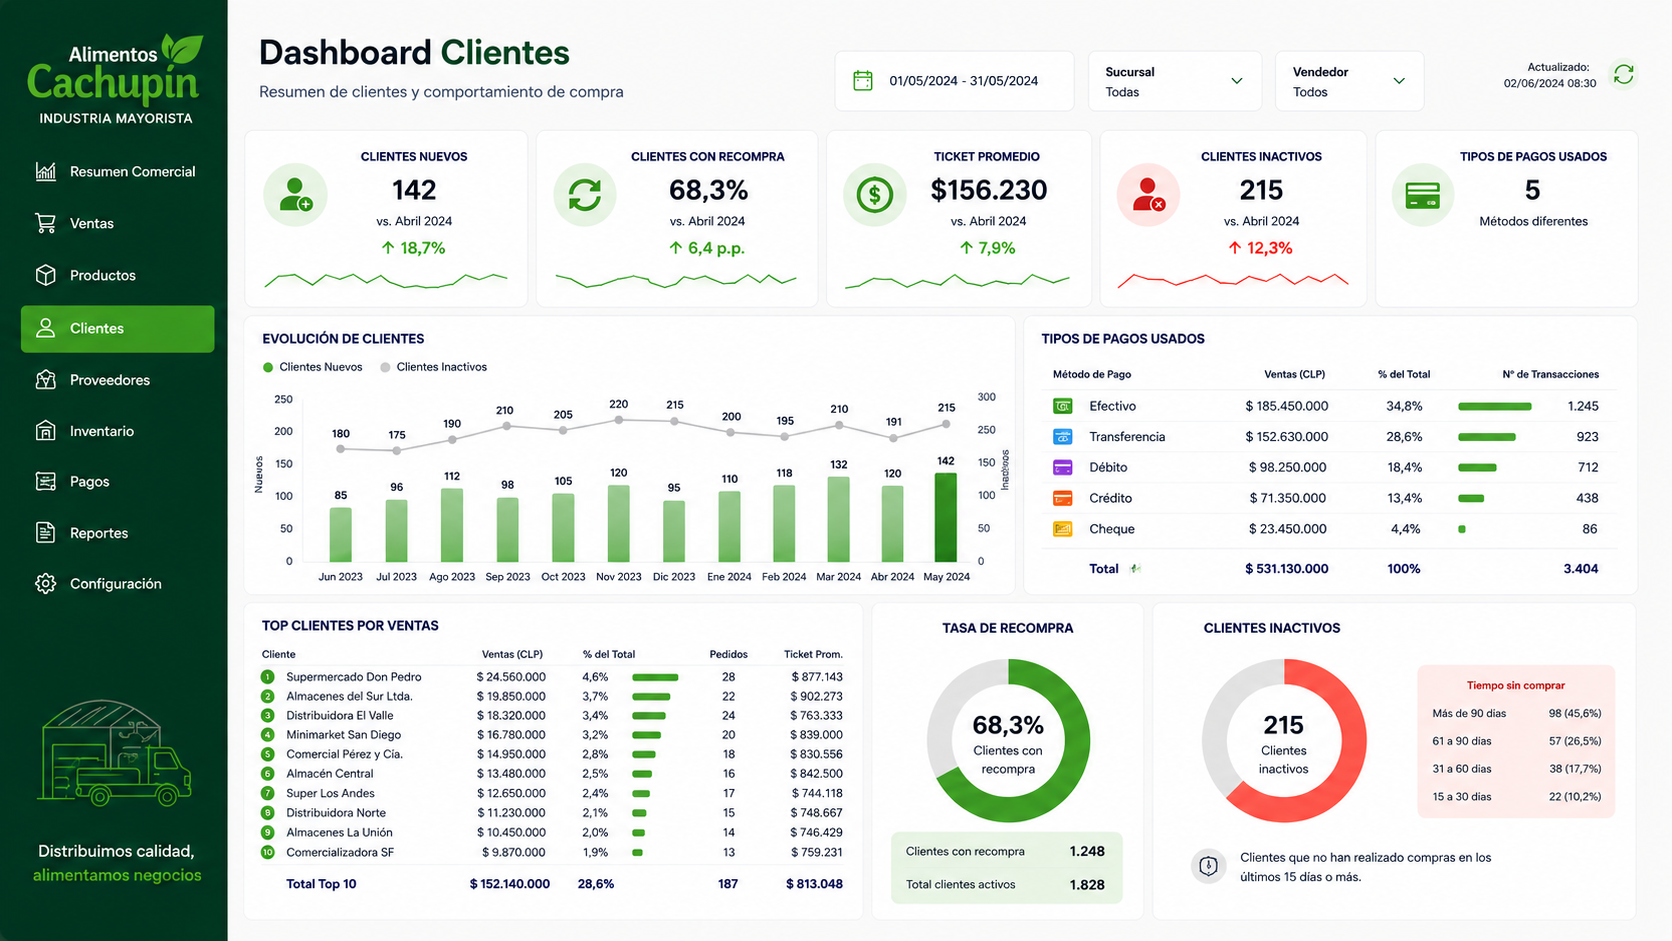Click the Configuración gear icon
1672x941 pixels.
tap(45, 584)
